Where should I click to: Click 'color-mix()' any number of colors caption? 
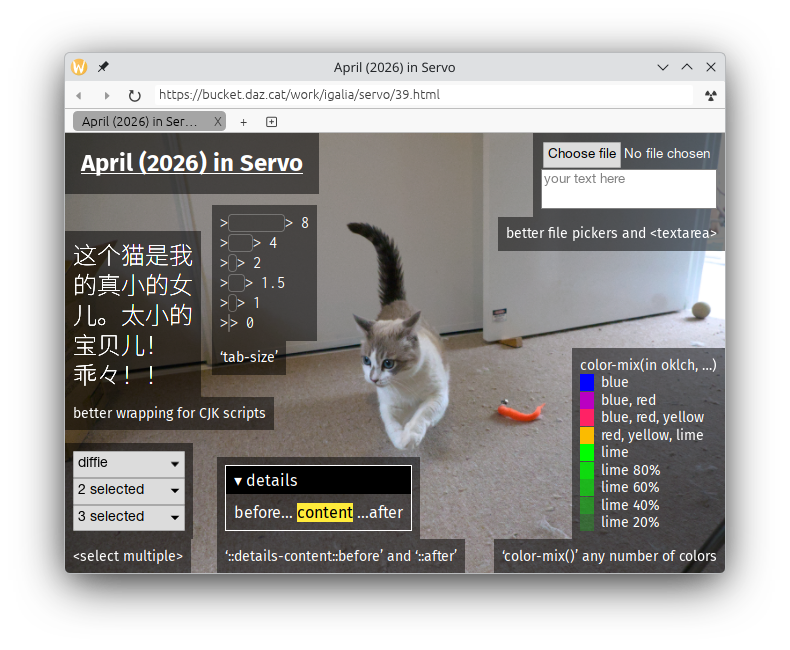(609, 556)
